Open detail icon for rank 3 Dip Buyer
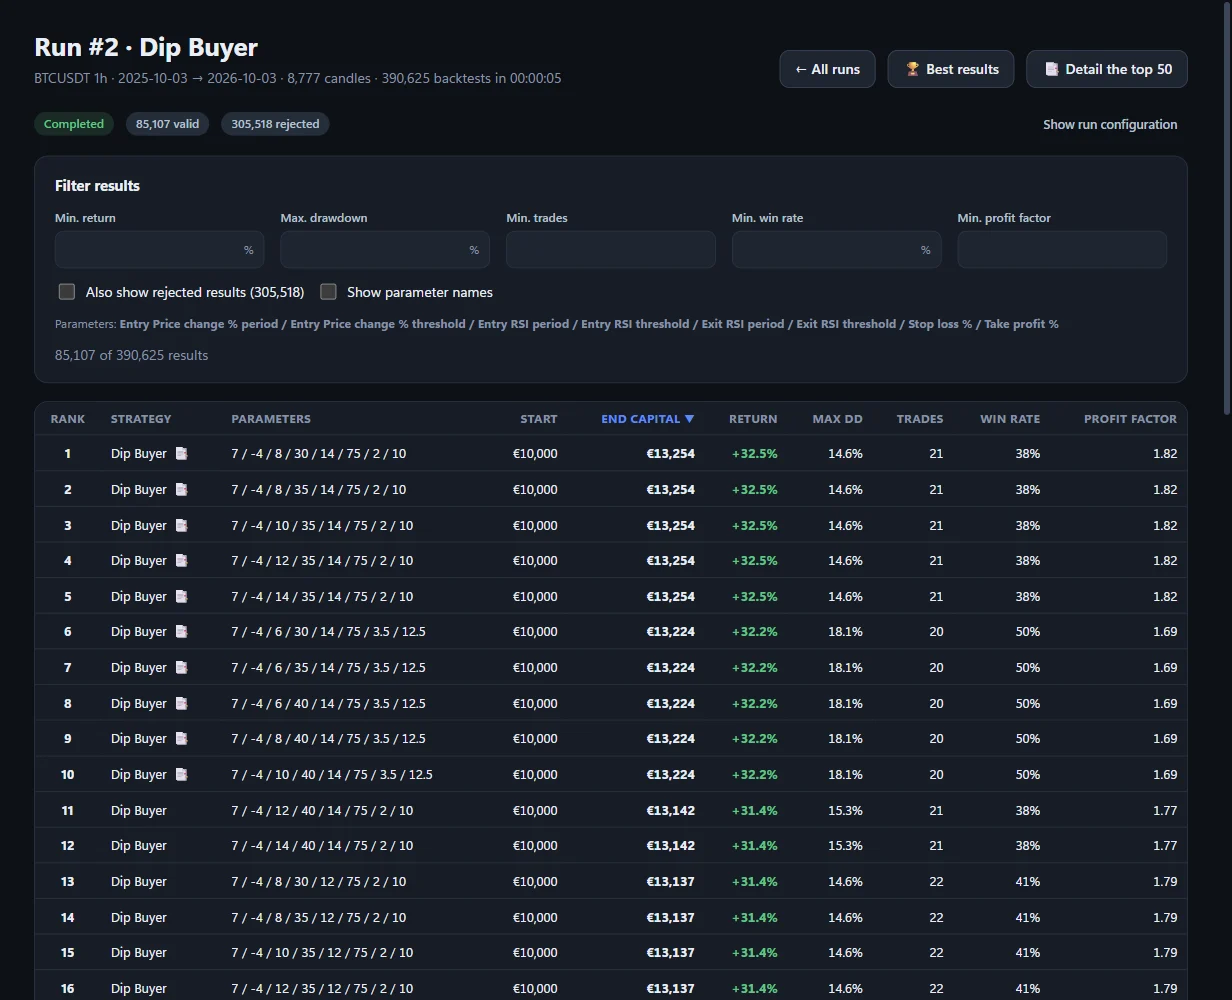Viewport: 1232px width, 1000px height. pyautogui.click(x=181, y=525)
